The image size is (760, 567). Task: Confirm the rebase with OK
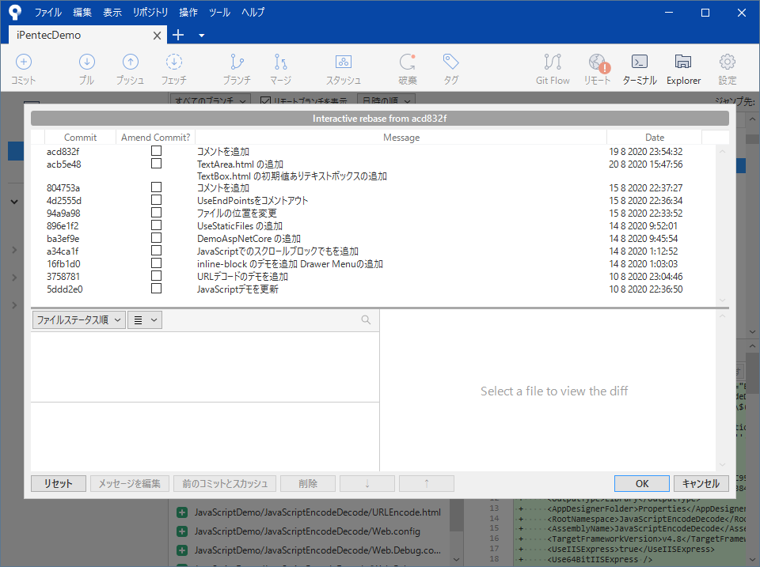(642, 484)
